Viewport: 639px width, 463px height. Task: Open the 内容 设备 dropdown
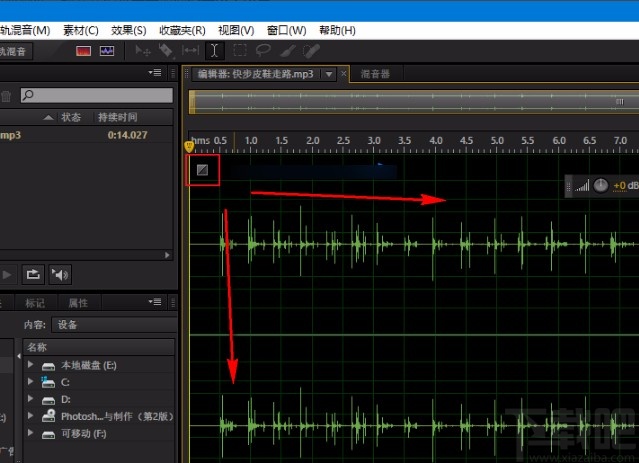pos(114,325)
